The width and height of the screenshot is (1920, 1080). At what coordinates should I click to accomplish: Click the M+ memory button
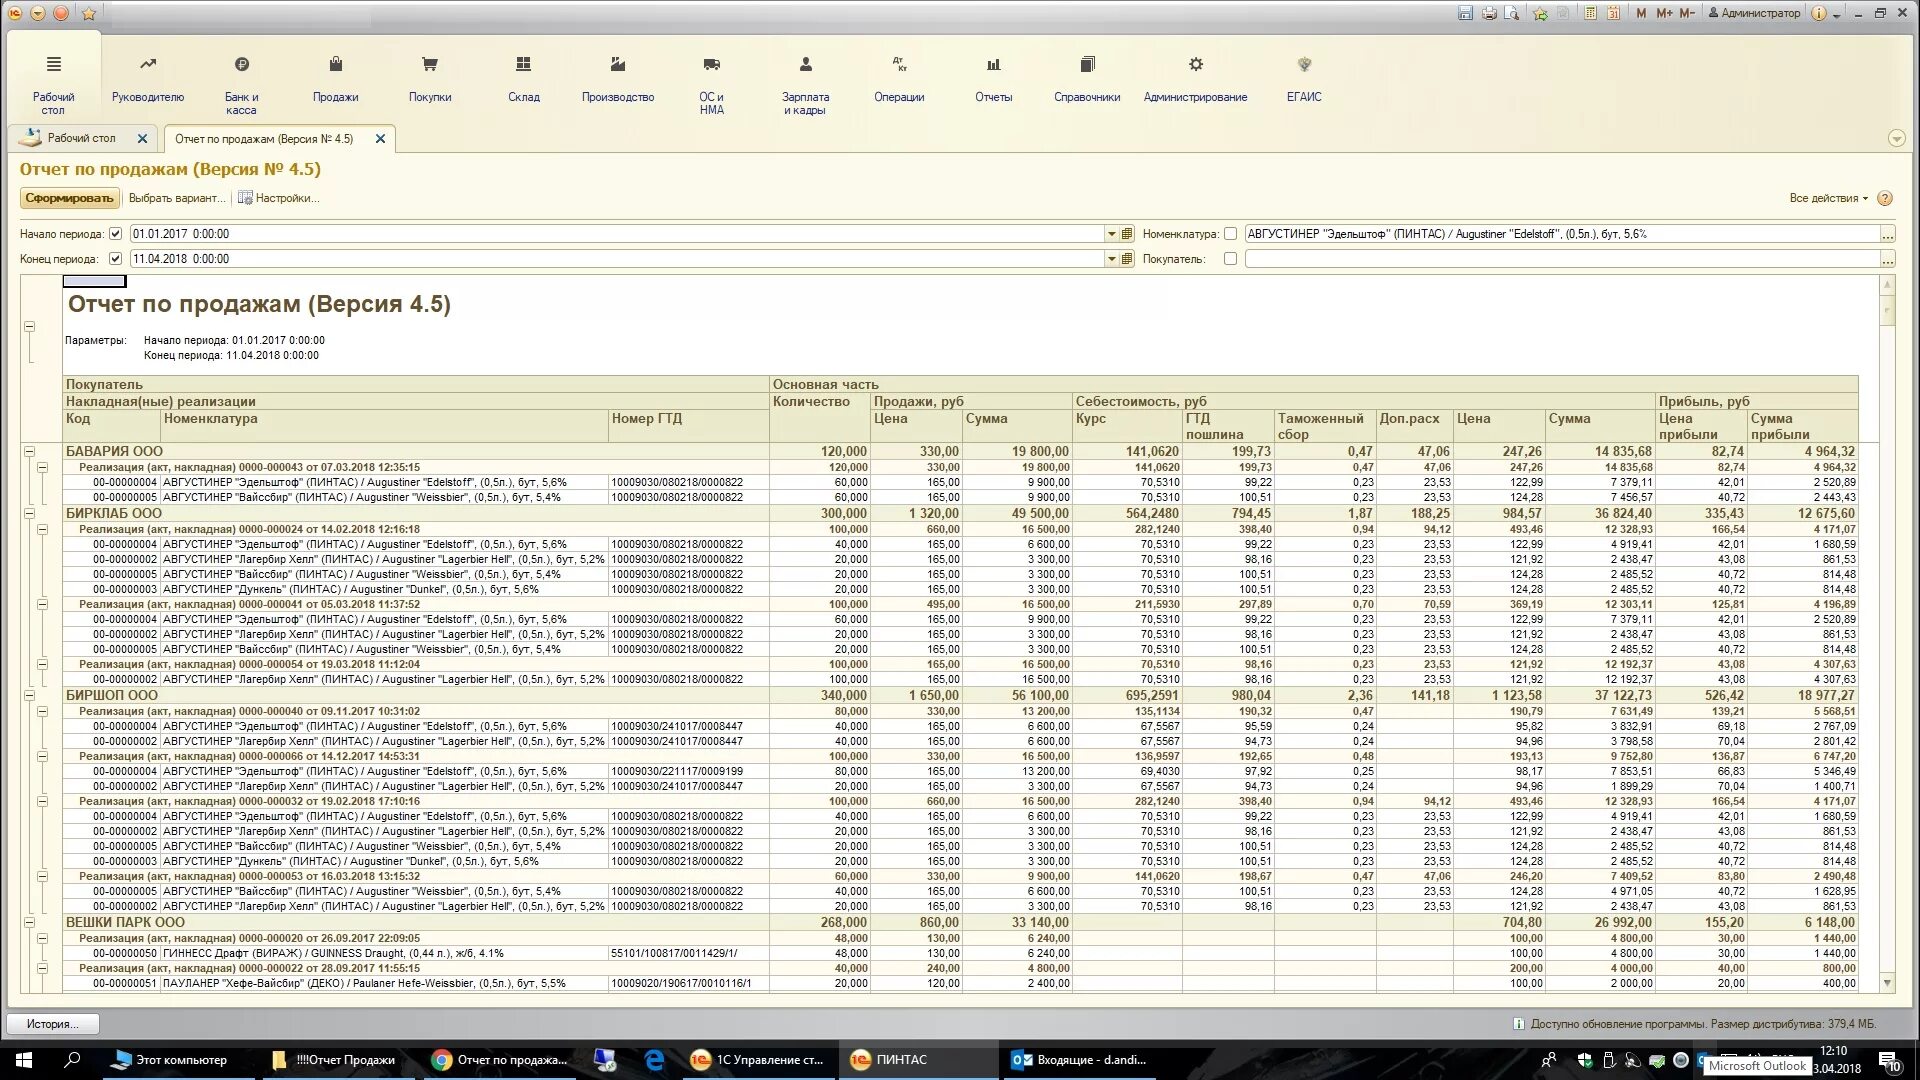(1664, 13)
